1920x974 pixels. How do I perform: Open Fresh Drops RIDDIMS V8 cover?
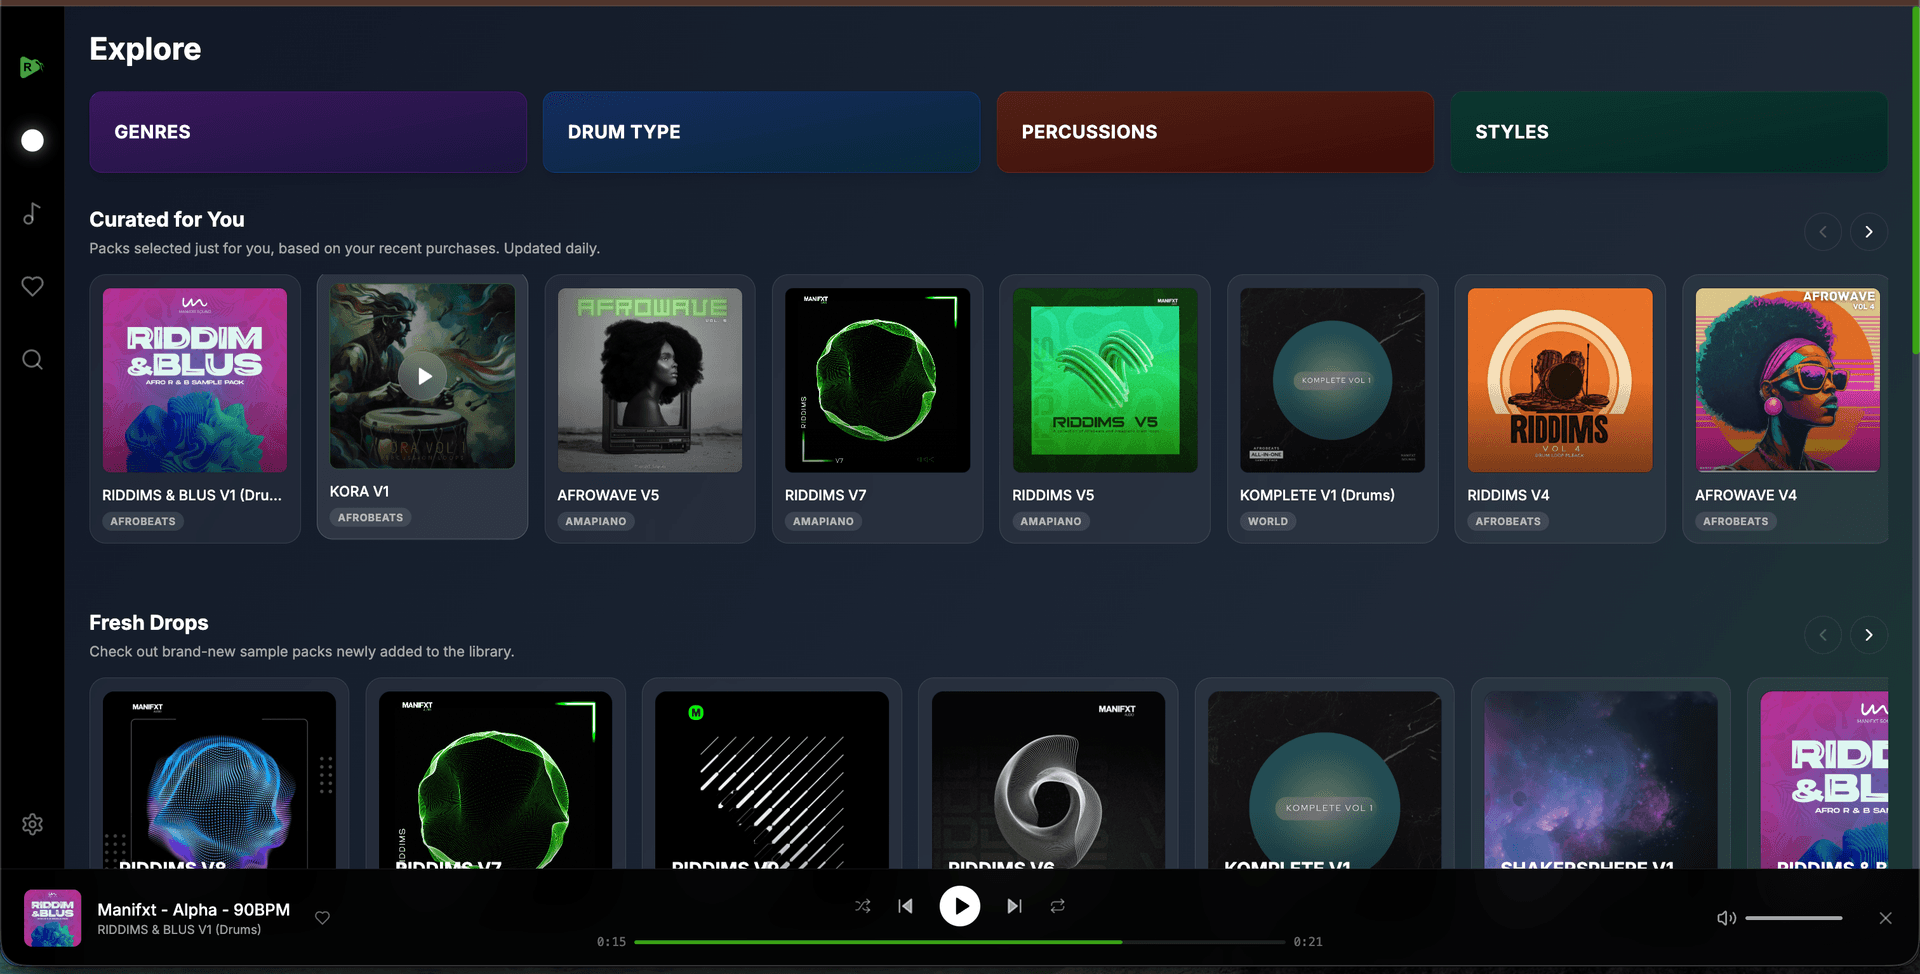219,780
